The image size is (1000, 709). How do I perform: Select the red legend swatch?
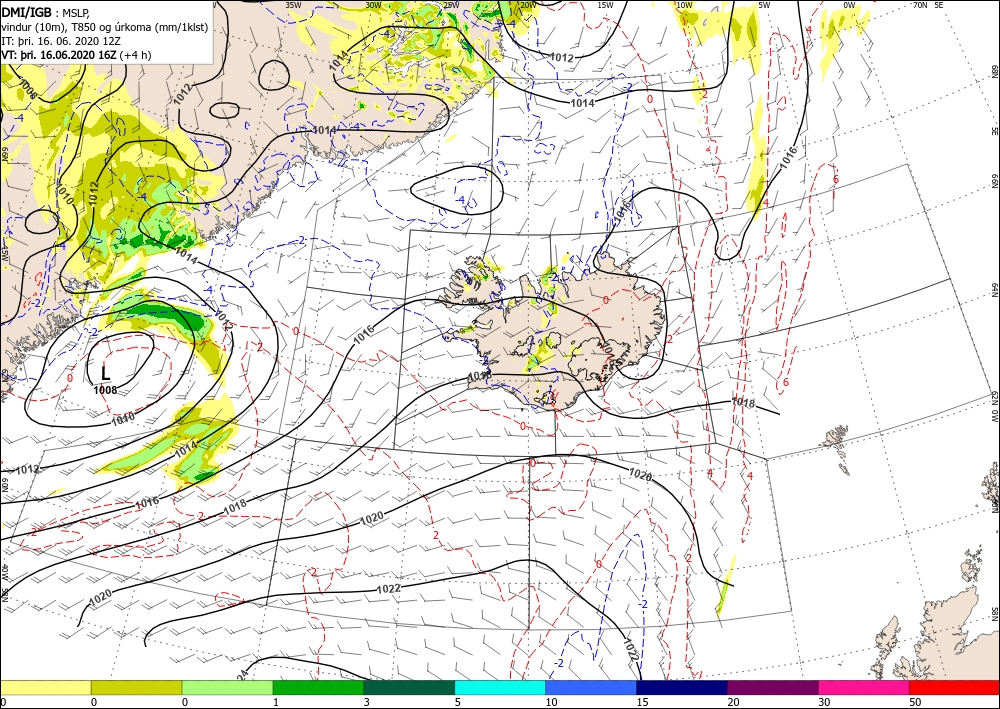(x=954, y=687)
